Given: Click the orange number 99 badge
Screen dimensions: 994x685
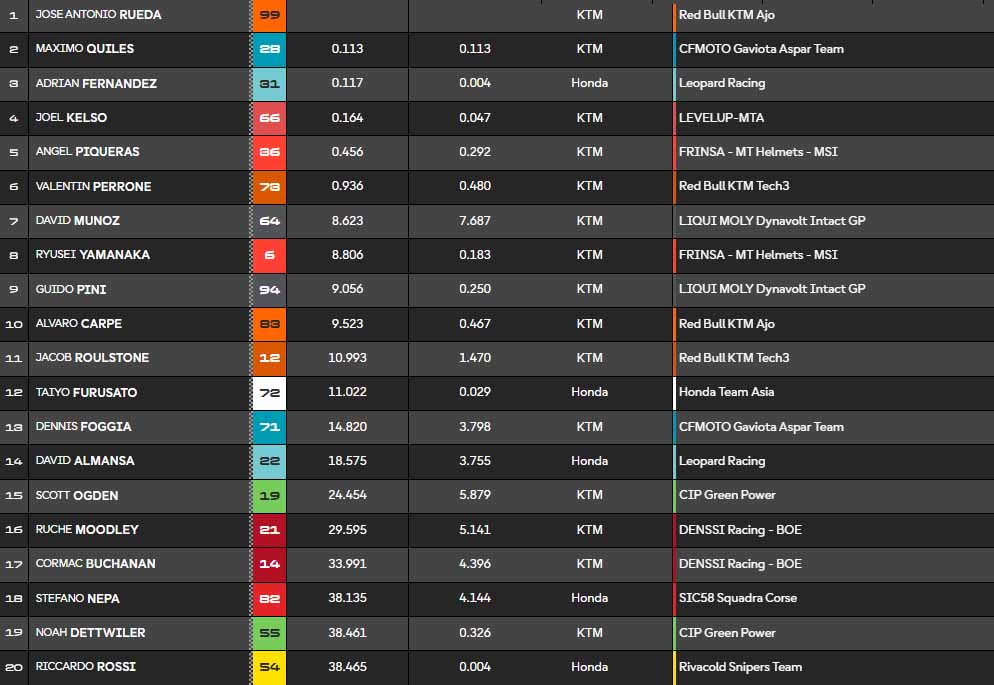Looking at the screenshot, I should click(x=268, y=15).
